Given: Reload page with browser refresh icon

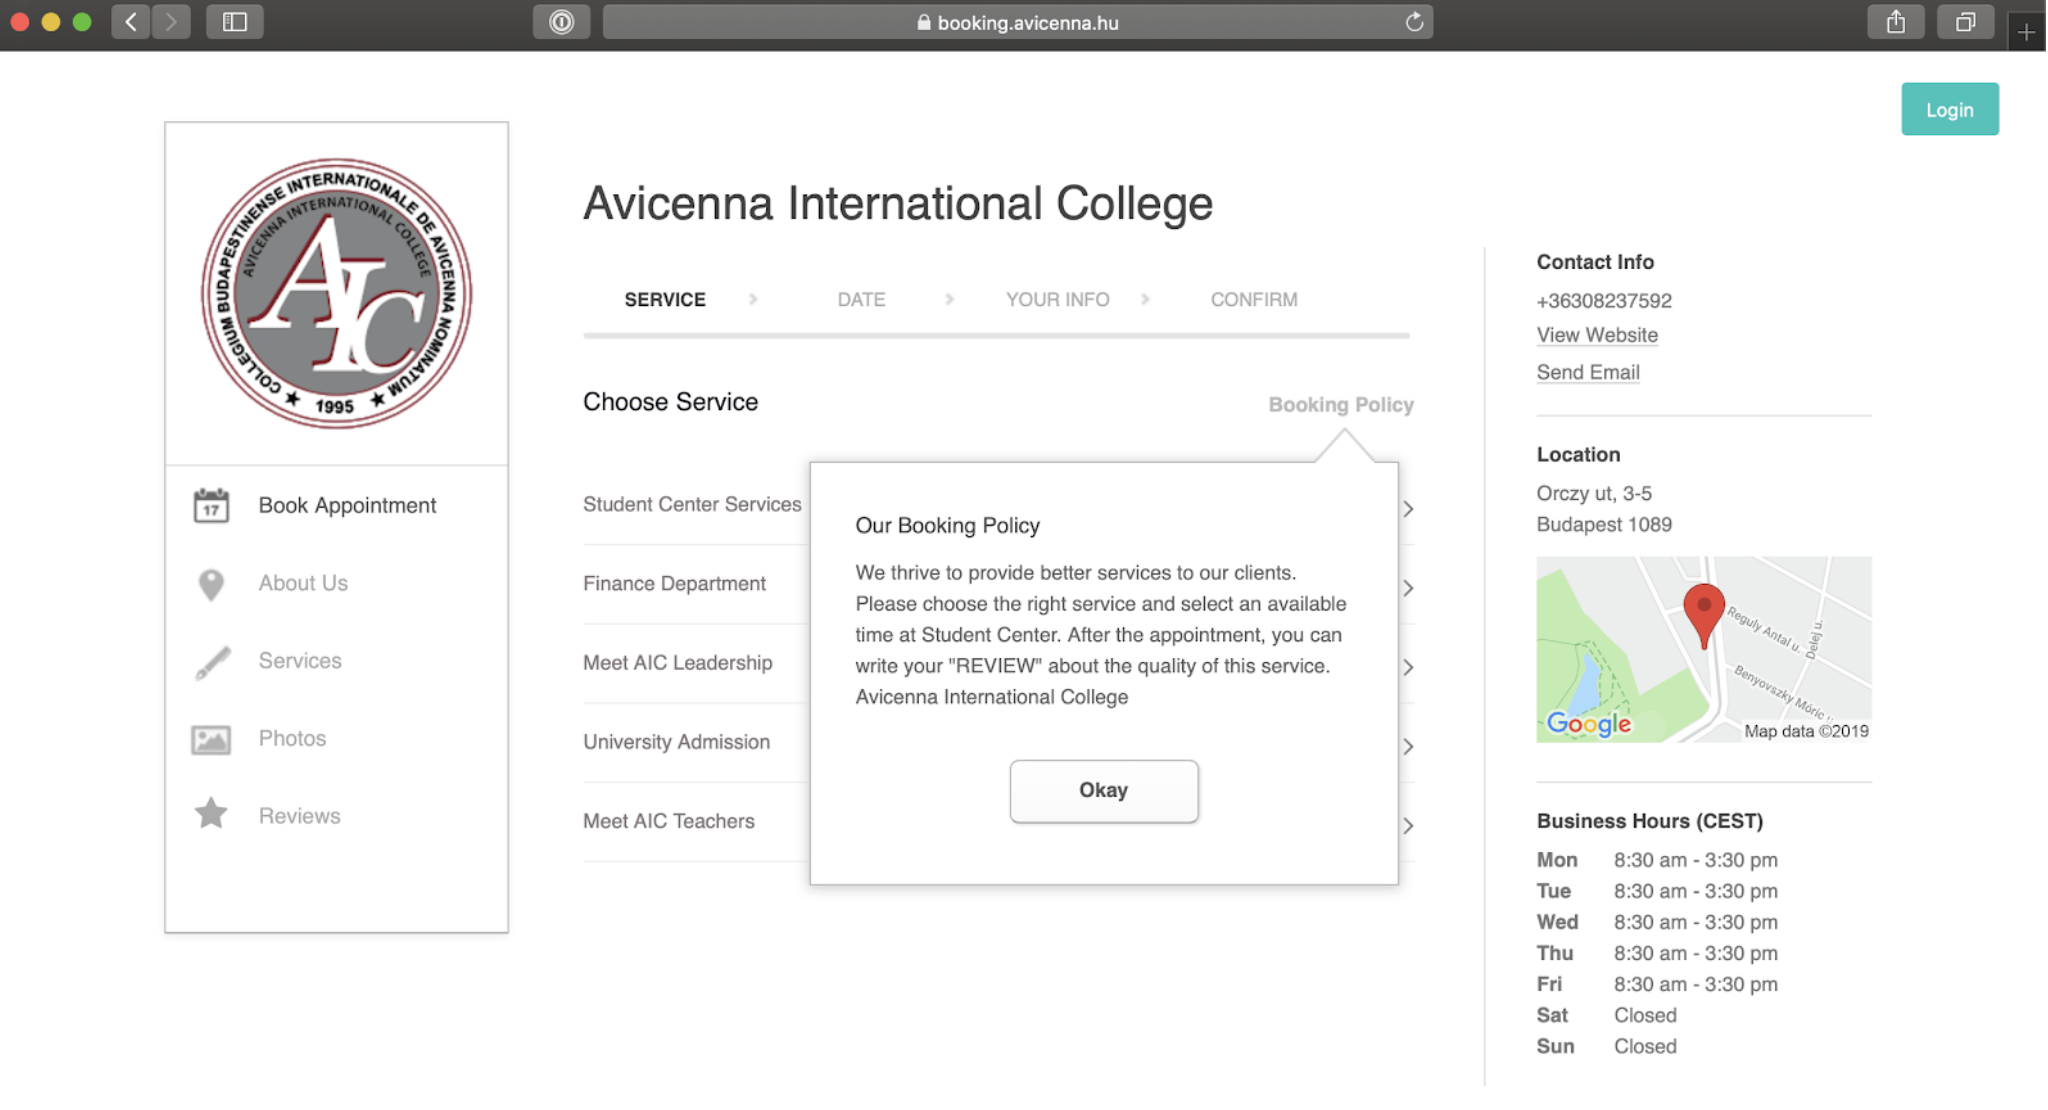Looking at the screenshot, I should point(1414,22).
